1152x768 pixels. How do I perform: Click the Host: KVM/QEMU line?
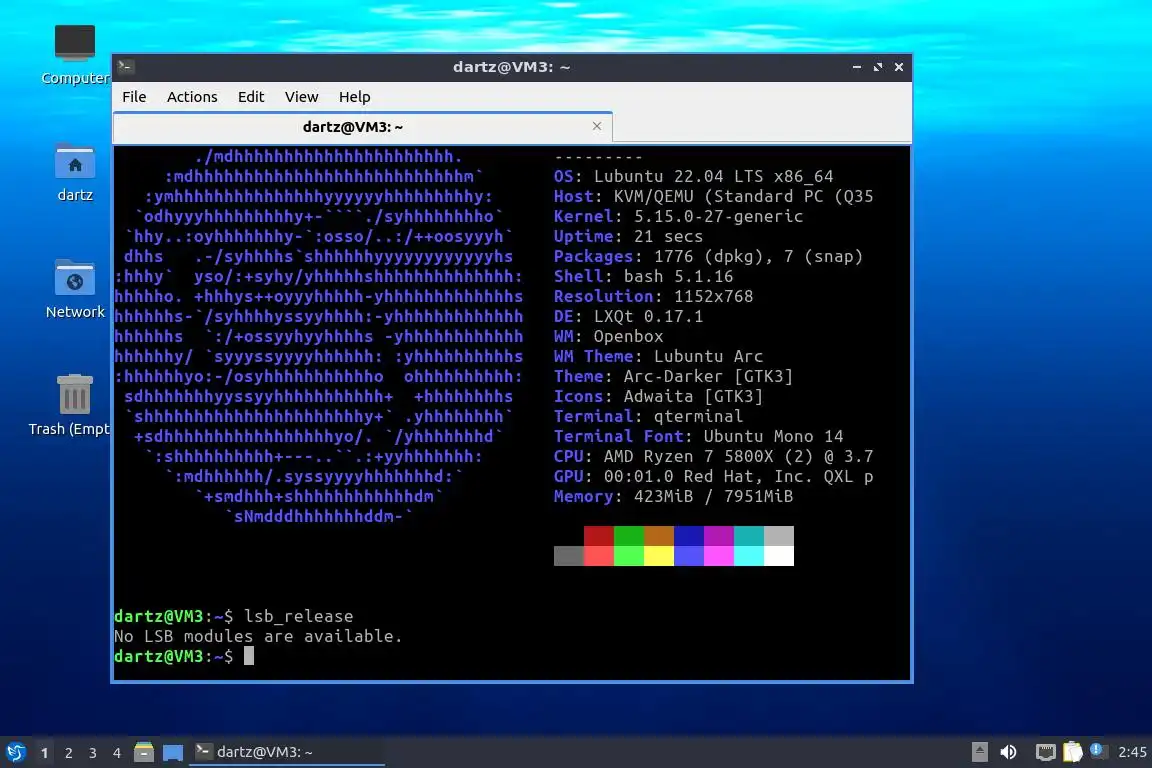[713, 196]
